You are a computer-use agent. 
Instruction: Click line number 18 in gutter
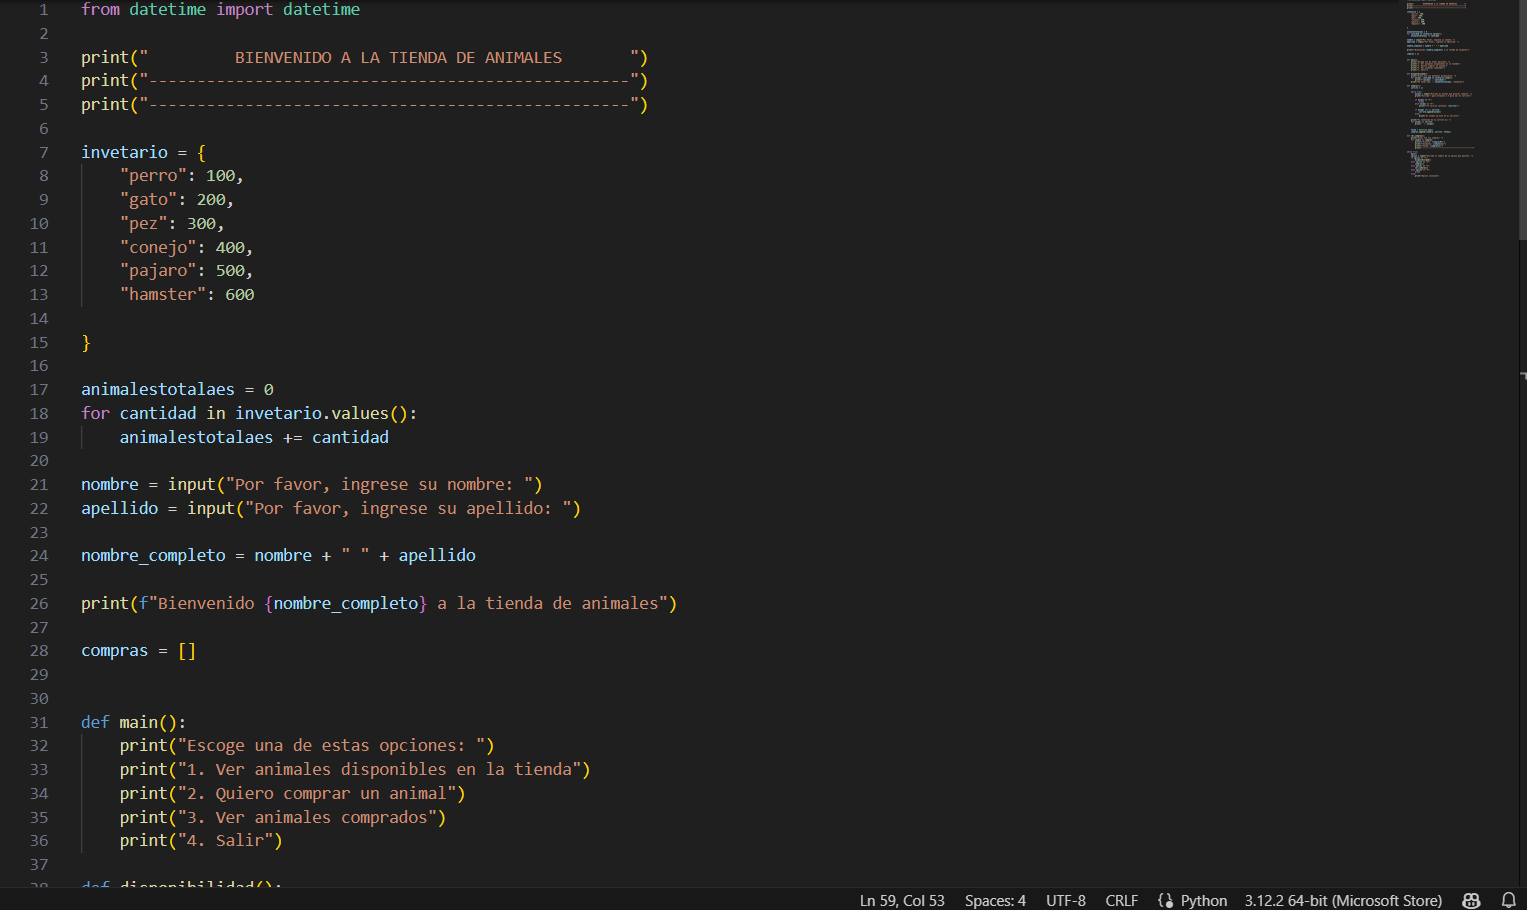tap(39, 413)
